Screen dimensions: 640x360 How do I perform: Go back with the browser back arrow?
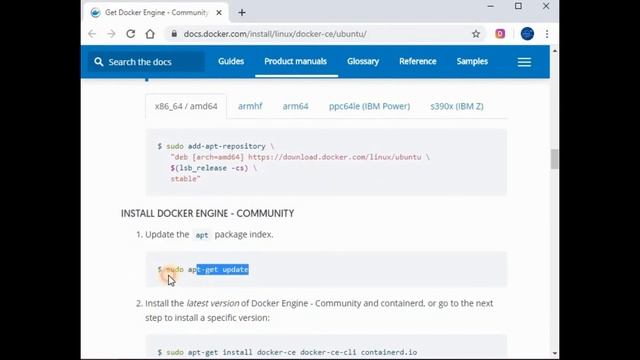[92, 34]
